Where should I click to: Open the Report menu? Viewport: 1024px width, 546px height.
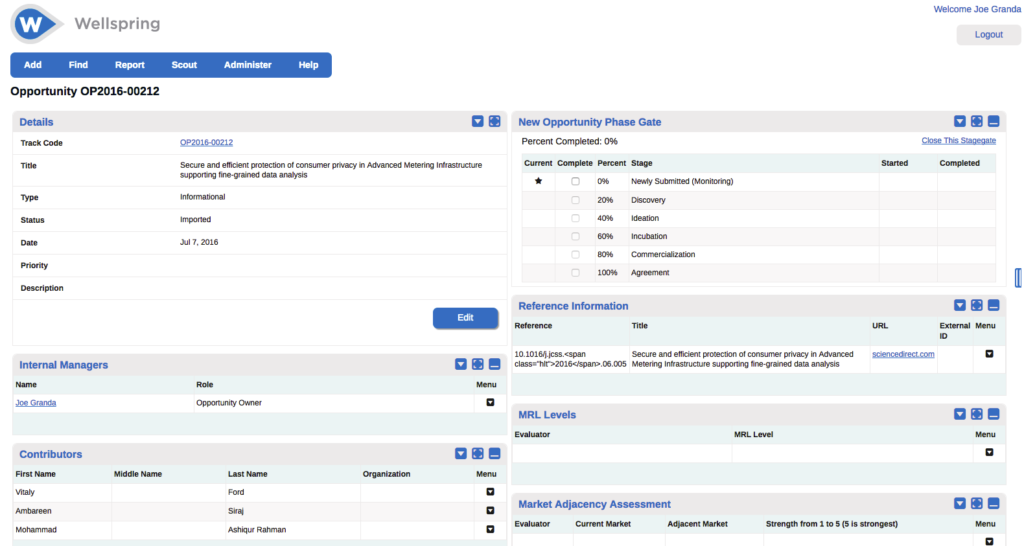(130, 65)
